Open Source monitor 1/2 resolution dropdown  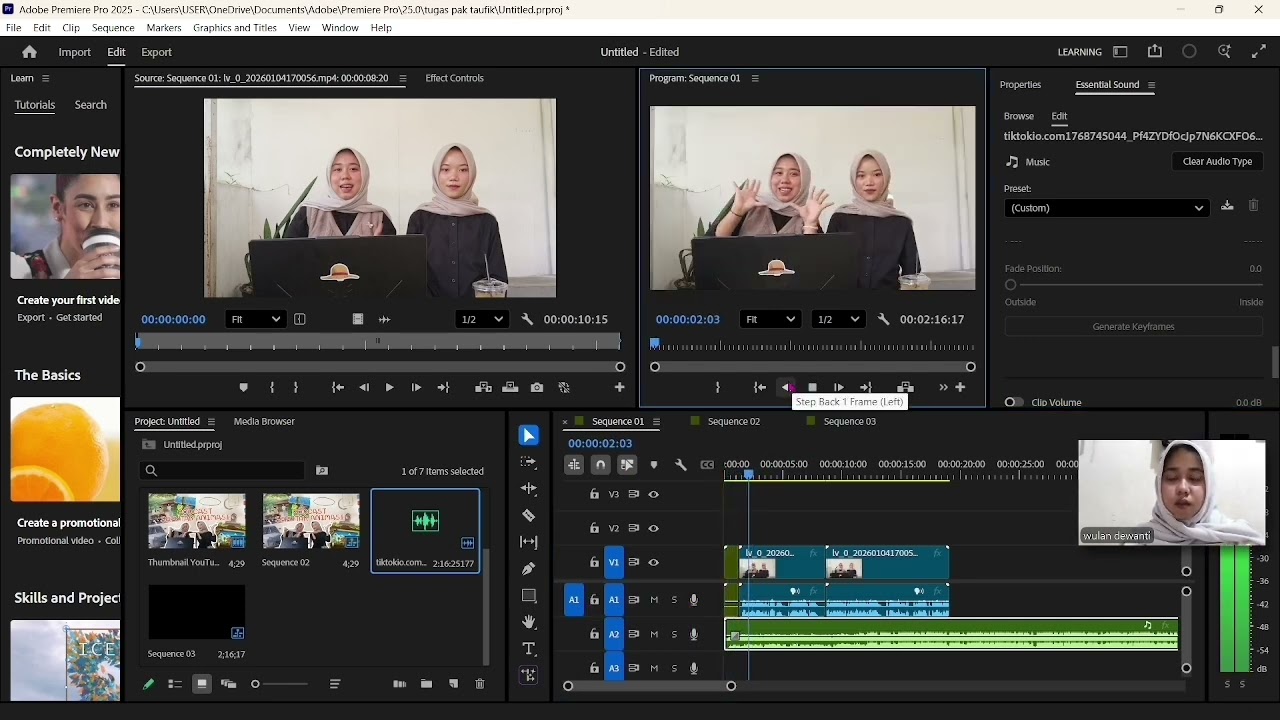coord(482,319)
